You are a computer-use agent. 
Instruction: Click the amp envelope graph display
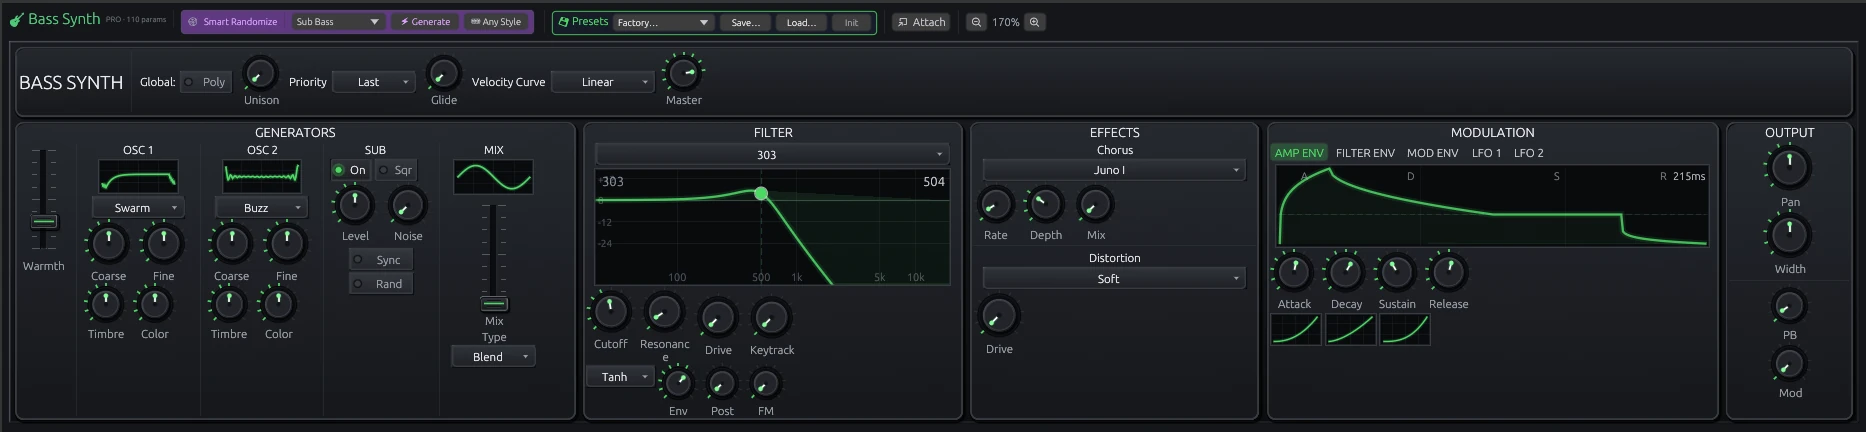(x=1492, y=206)
